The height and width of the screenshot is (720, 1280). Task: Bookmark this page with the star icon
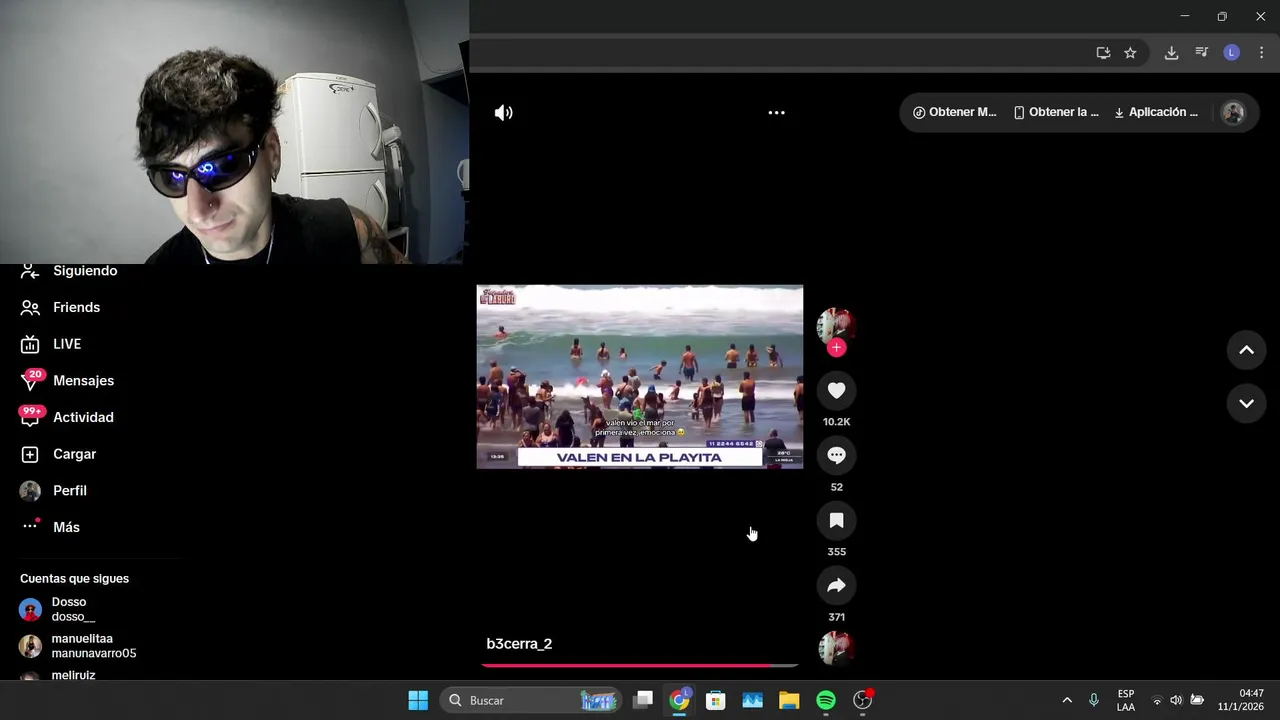[x=1130, y=53]
